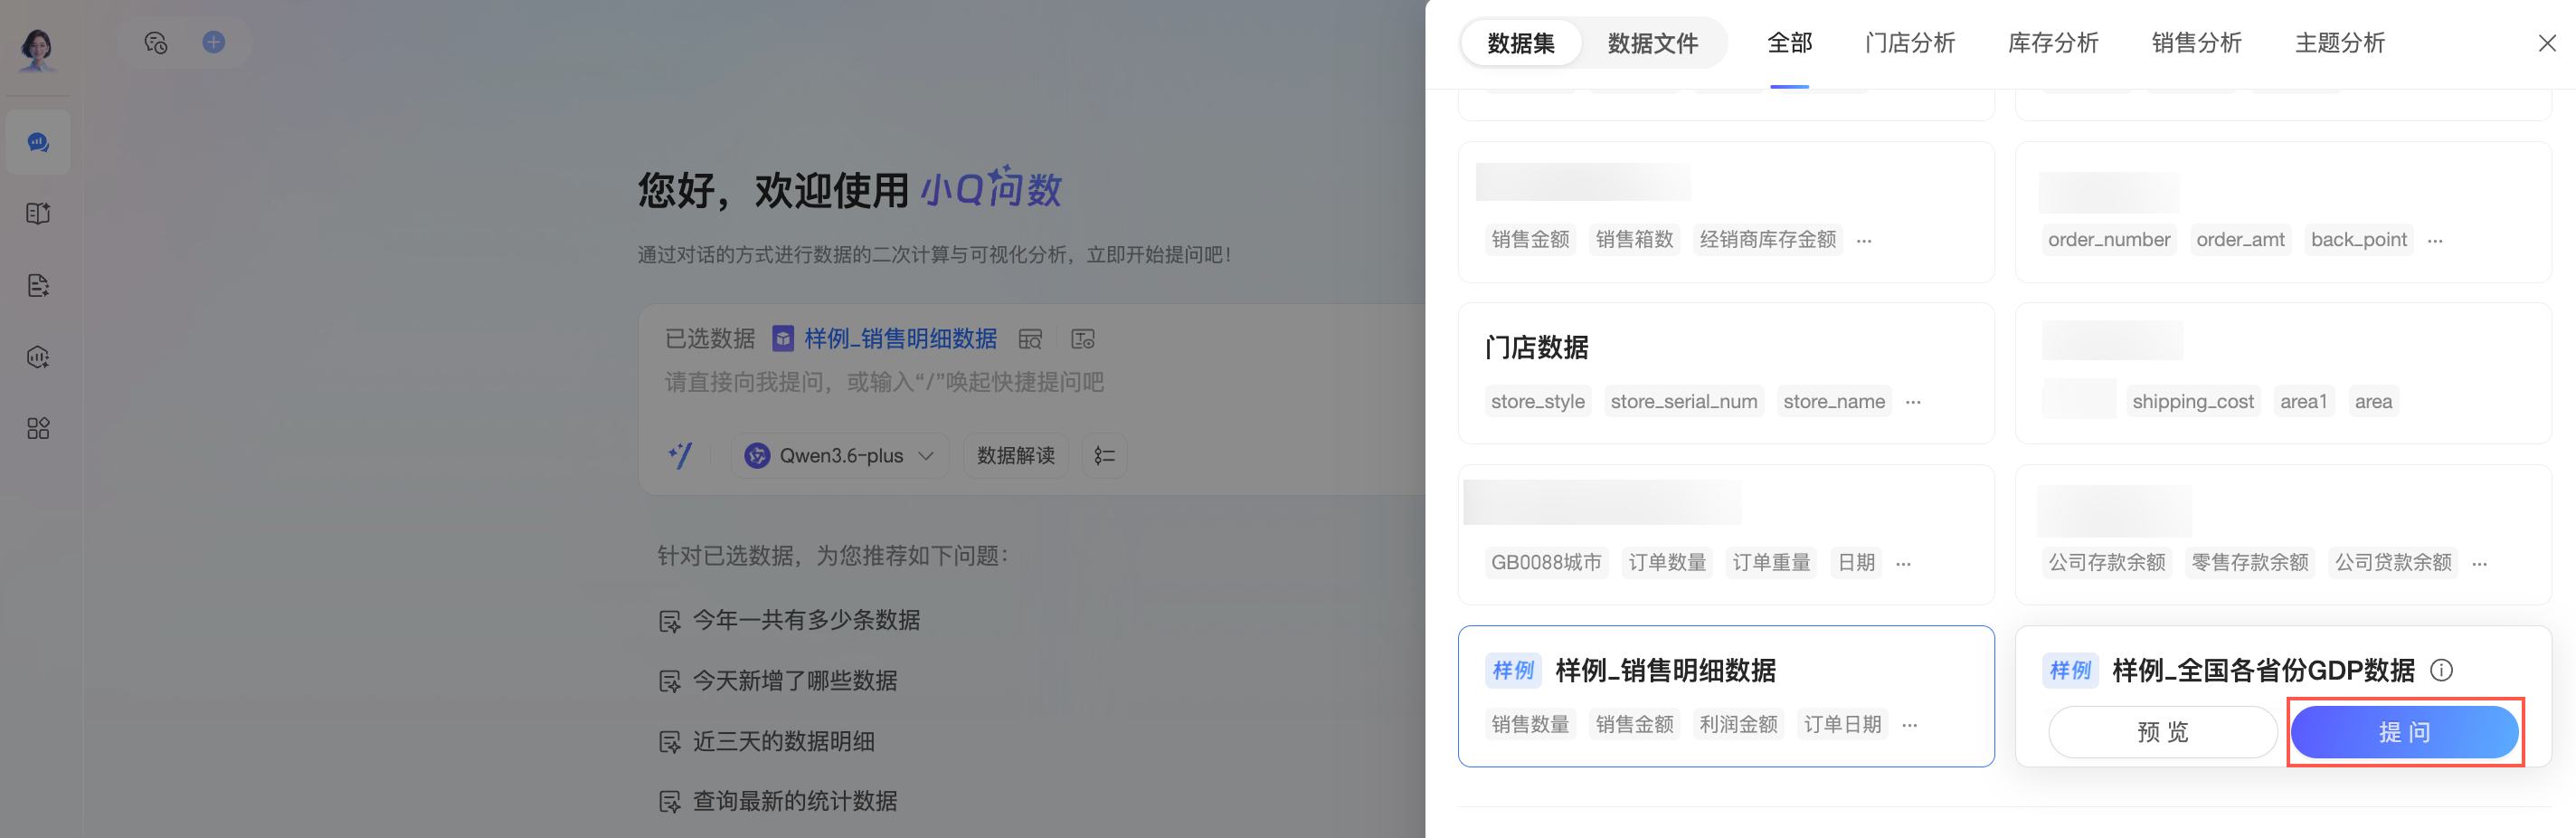This screenshot has height=838, width=2576.
Task: Expand more fields after 日期 tag
Action: (x=1903, y=563)
